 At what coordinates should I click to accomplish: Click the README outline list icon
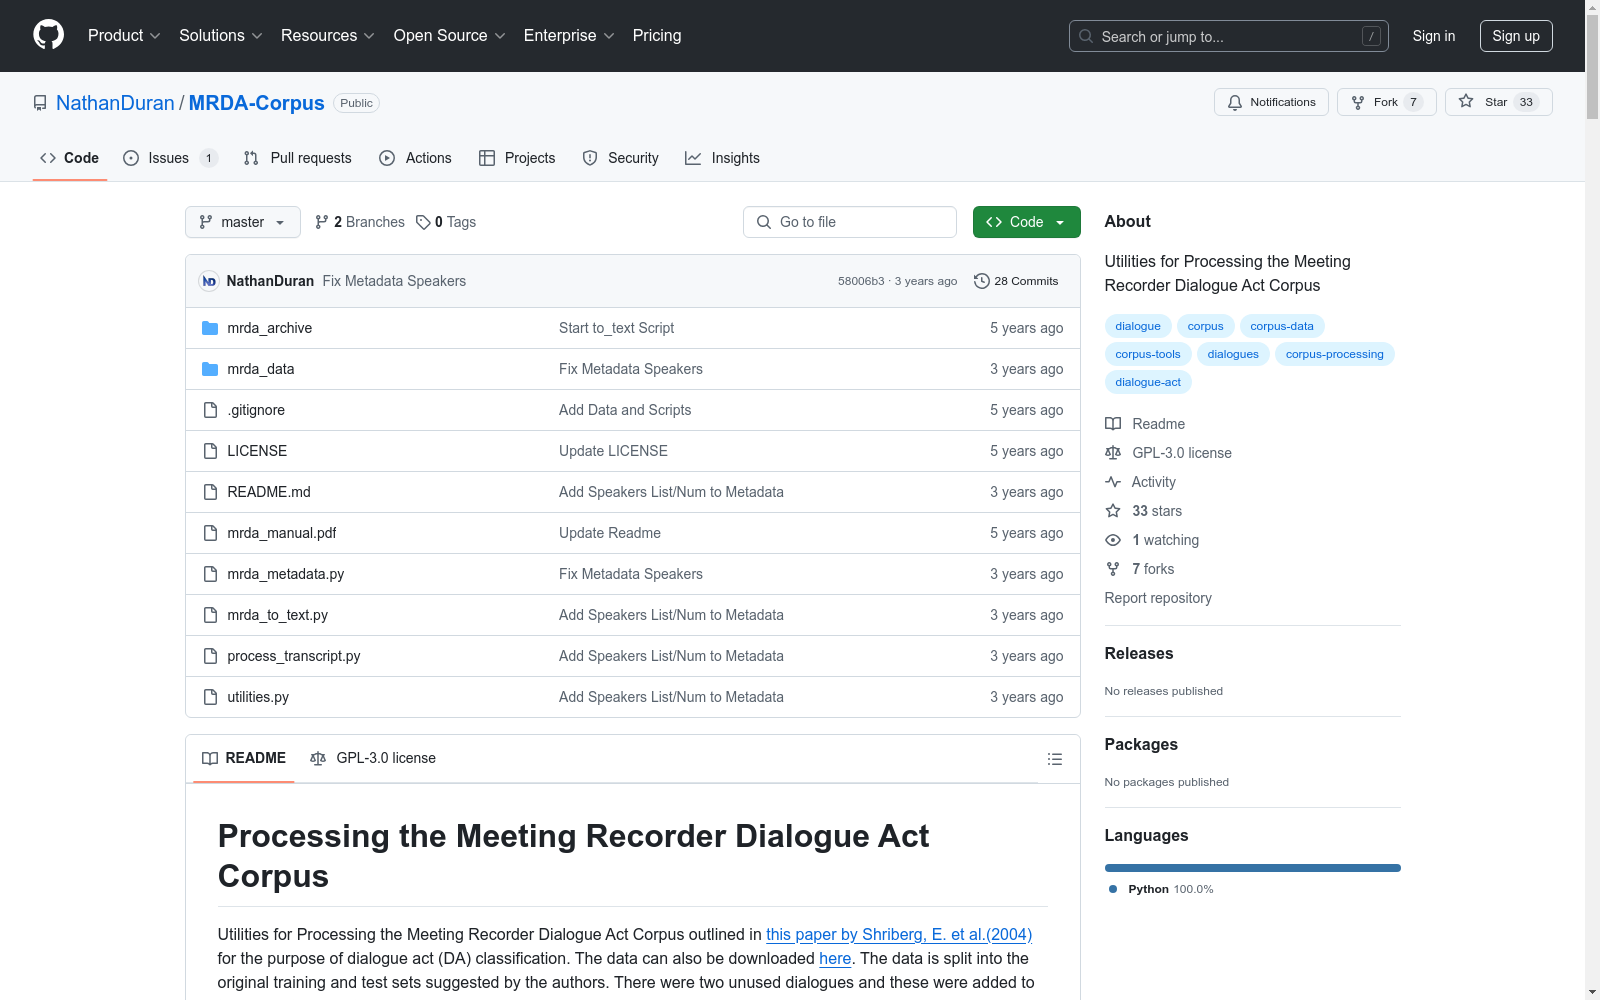(1054, 759)
